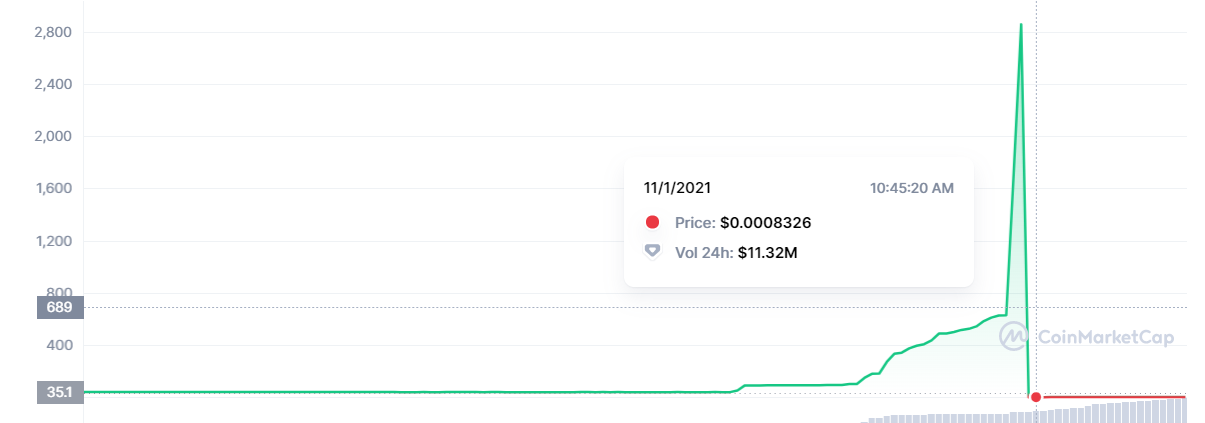Click the $11.32M volume value
1205x423 pixels.
coord(767,252)
